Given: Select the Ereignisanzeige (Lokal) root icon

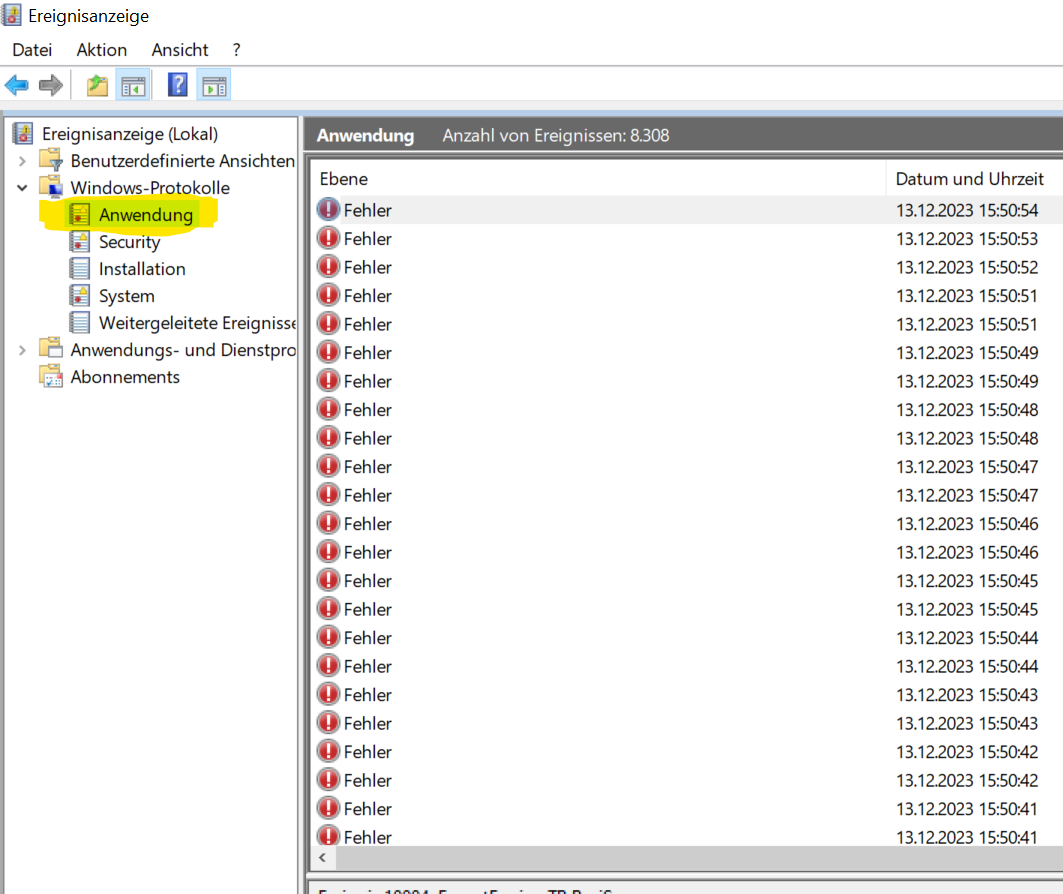Looking at the screenshot, I should [24, 134].
